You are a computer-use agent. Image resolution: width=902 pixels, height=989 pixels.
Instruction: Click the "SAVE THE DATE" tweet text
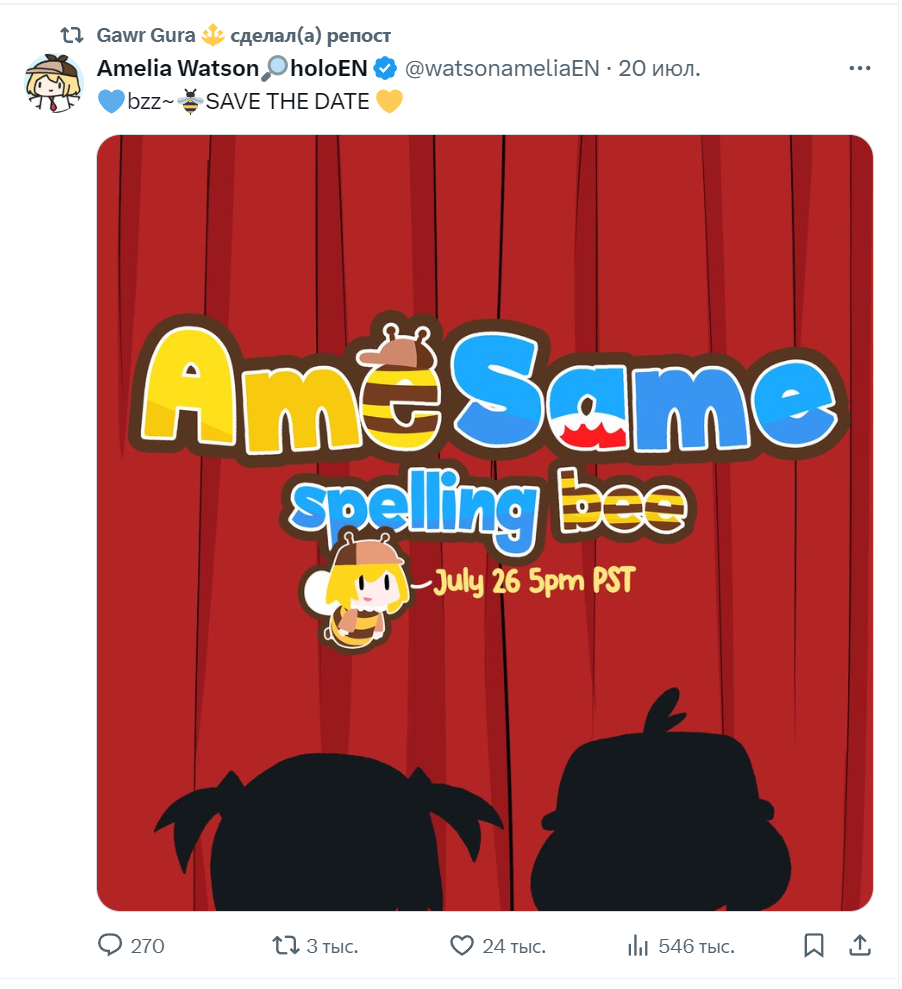[287, 101]
